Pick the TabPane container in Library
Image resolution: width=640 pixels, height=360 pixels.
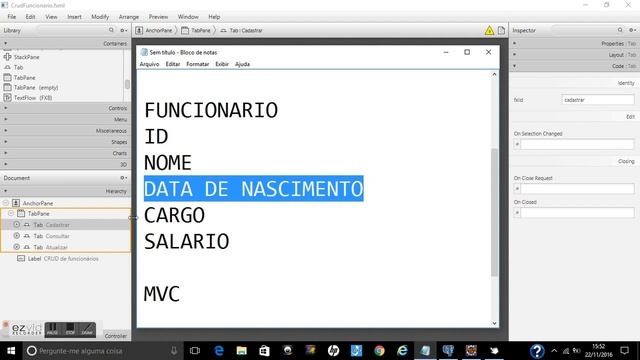24,78
